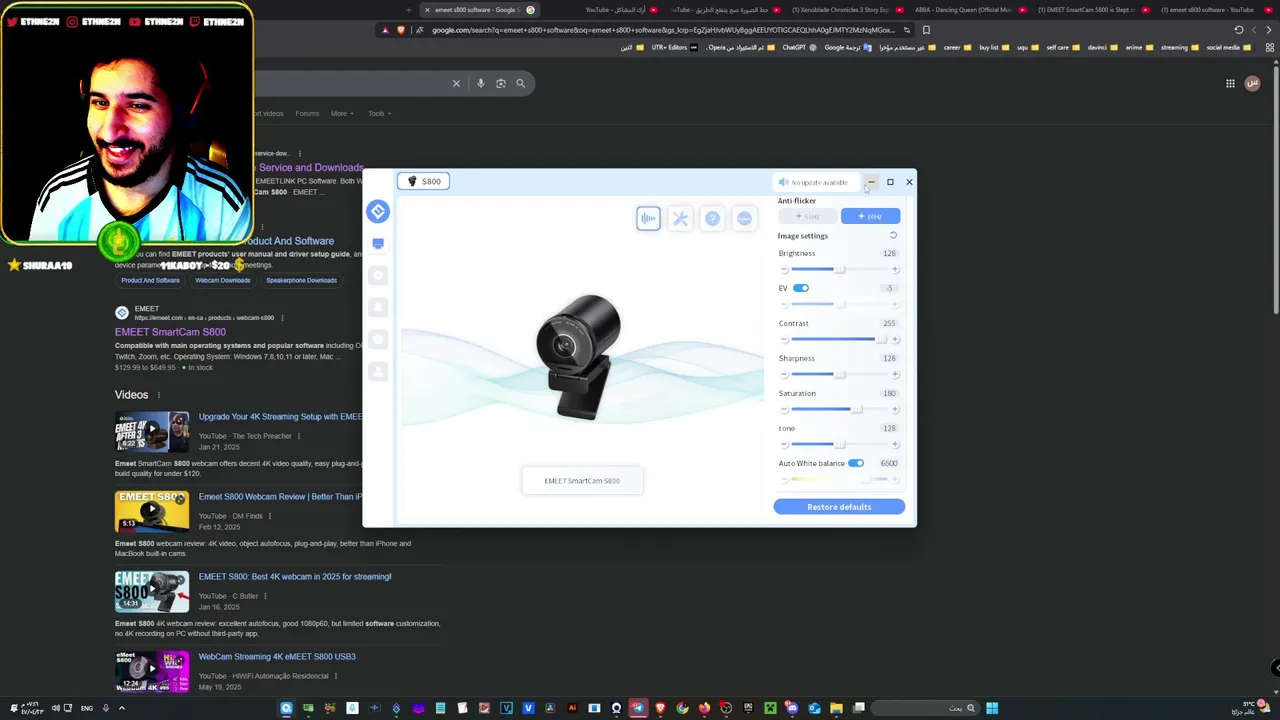Open EMEET S800 Best 4K webcam video link
Image resolution: width=1280 pixels, height=720 pixels.
coord(295,576)
